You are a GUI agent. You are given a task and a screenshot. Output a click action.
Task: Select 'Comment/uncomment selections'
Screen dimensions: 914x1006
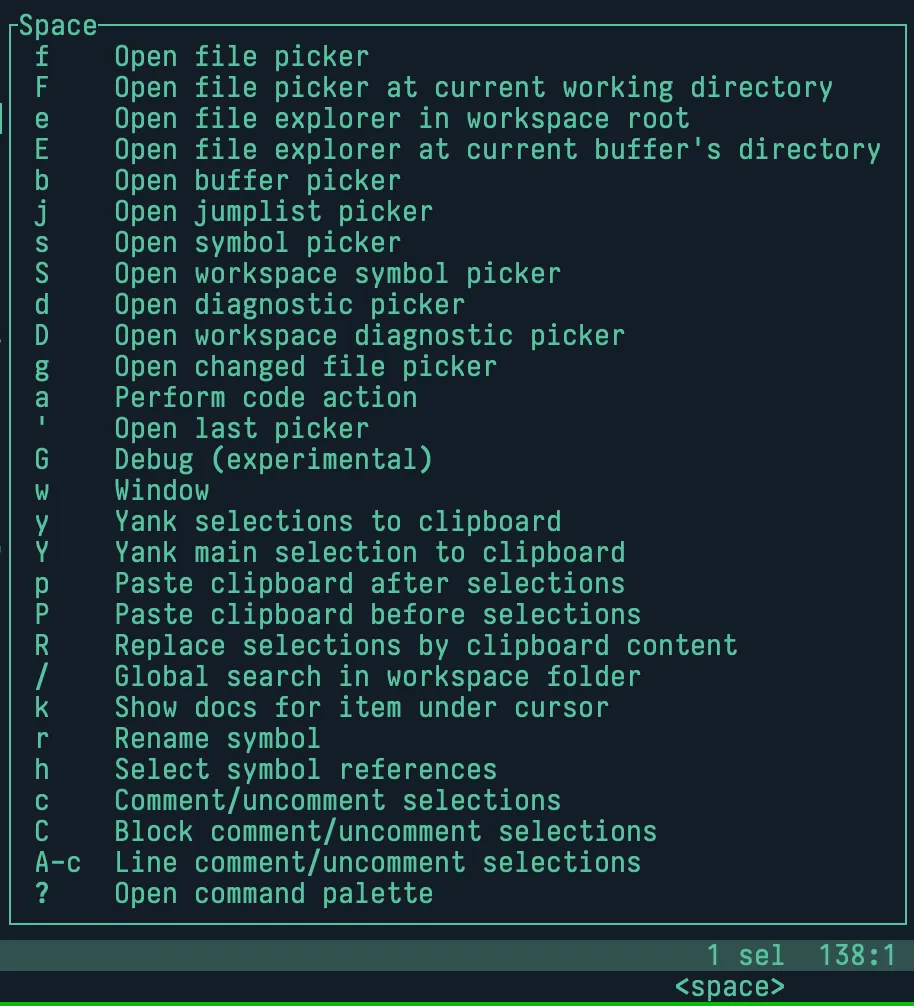[x=335, y=800]
